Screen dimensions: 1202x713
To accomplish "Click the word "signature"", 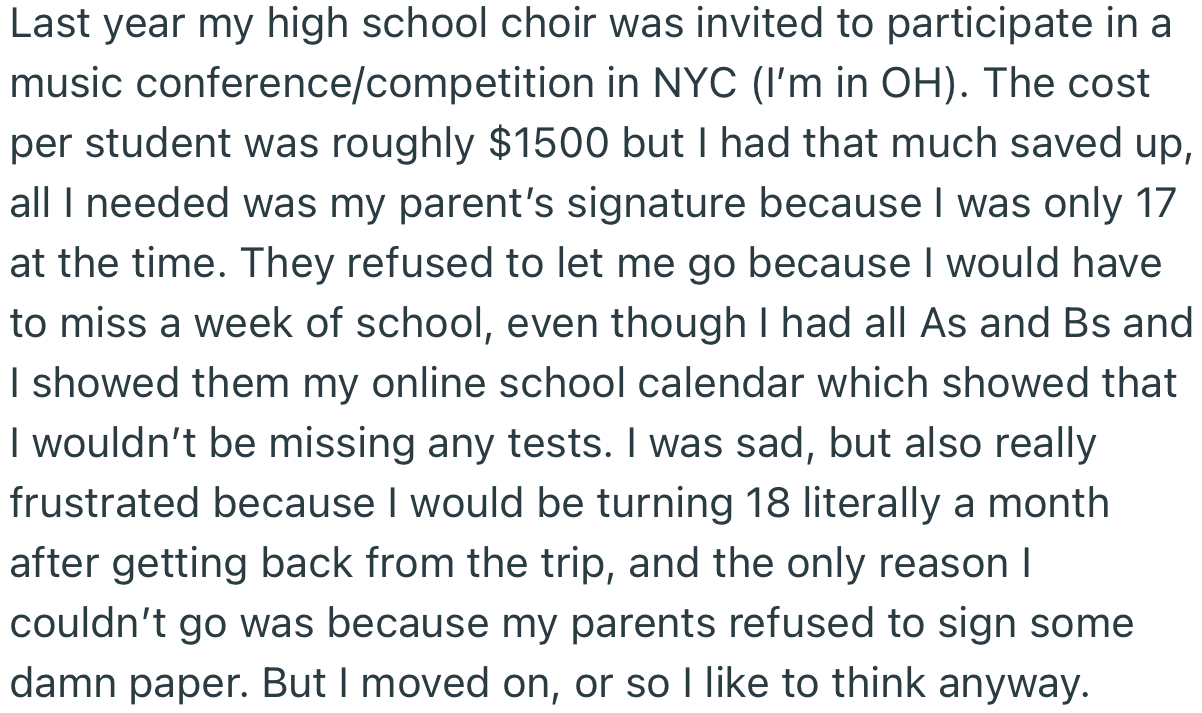I will pyautogui.click(x=628, y=203).
